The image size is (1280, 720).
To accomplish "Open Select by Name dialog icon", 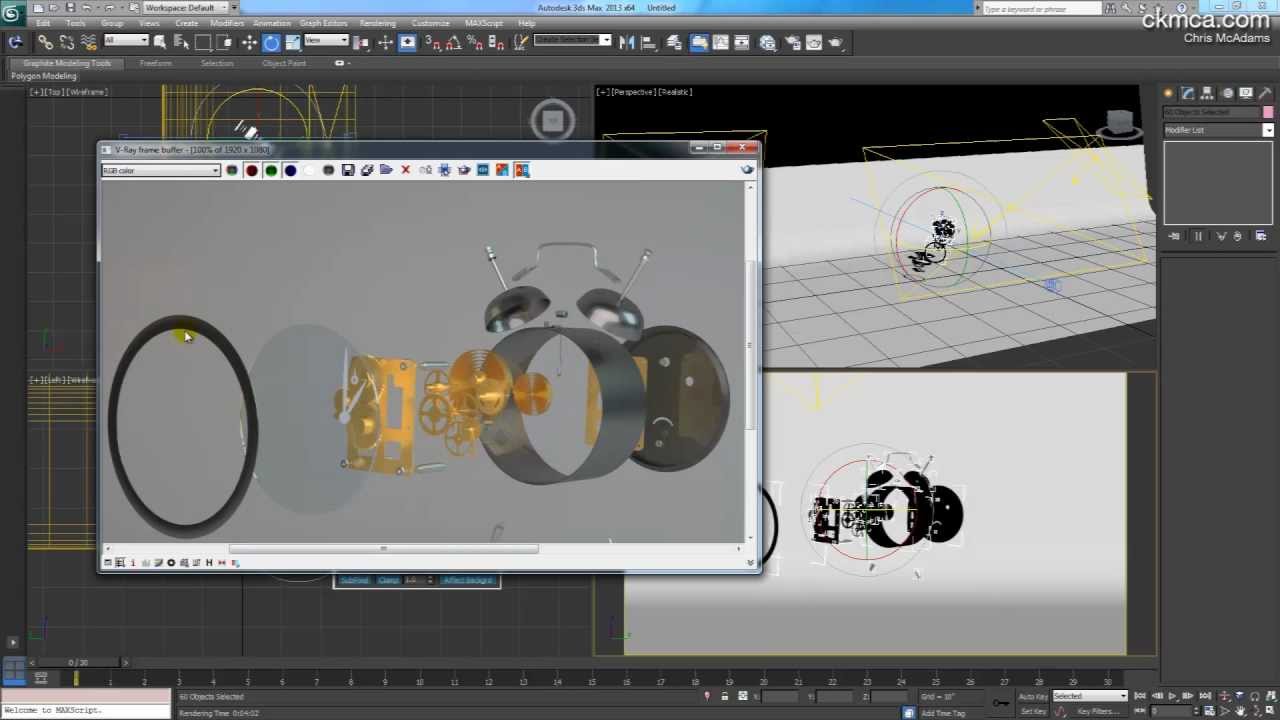I will 181,42.
